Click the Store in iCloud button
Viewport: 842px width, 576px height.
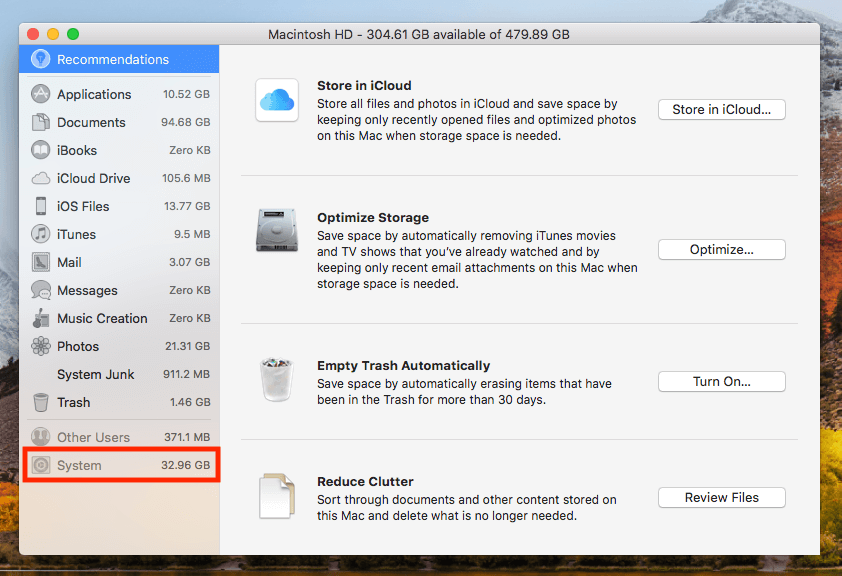click(x=721, y=110)
